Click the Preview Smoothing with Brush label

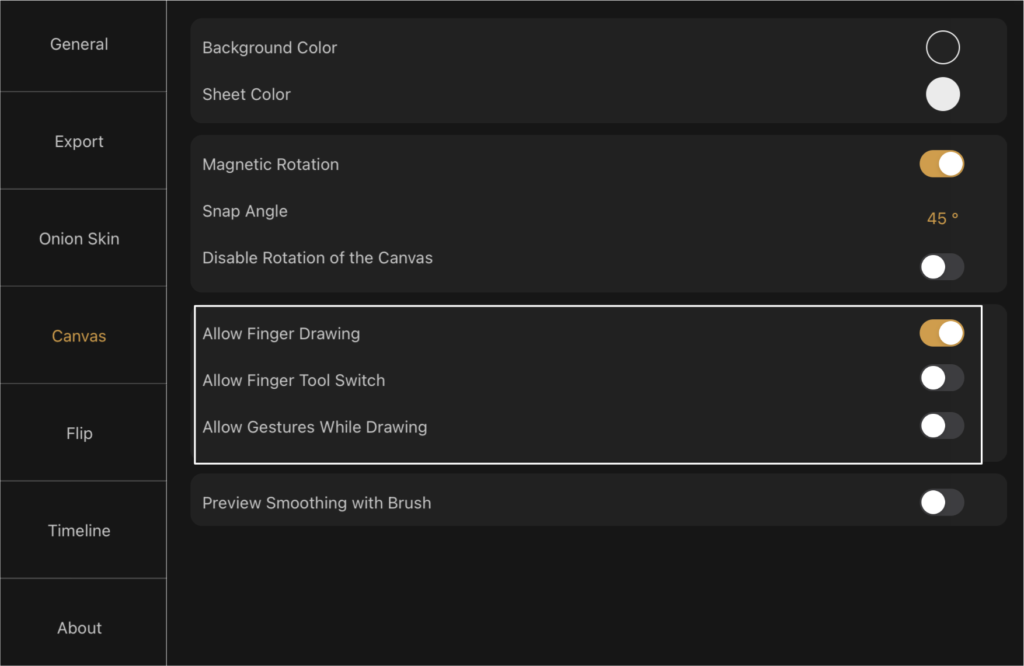click(317, 503)
